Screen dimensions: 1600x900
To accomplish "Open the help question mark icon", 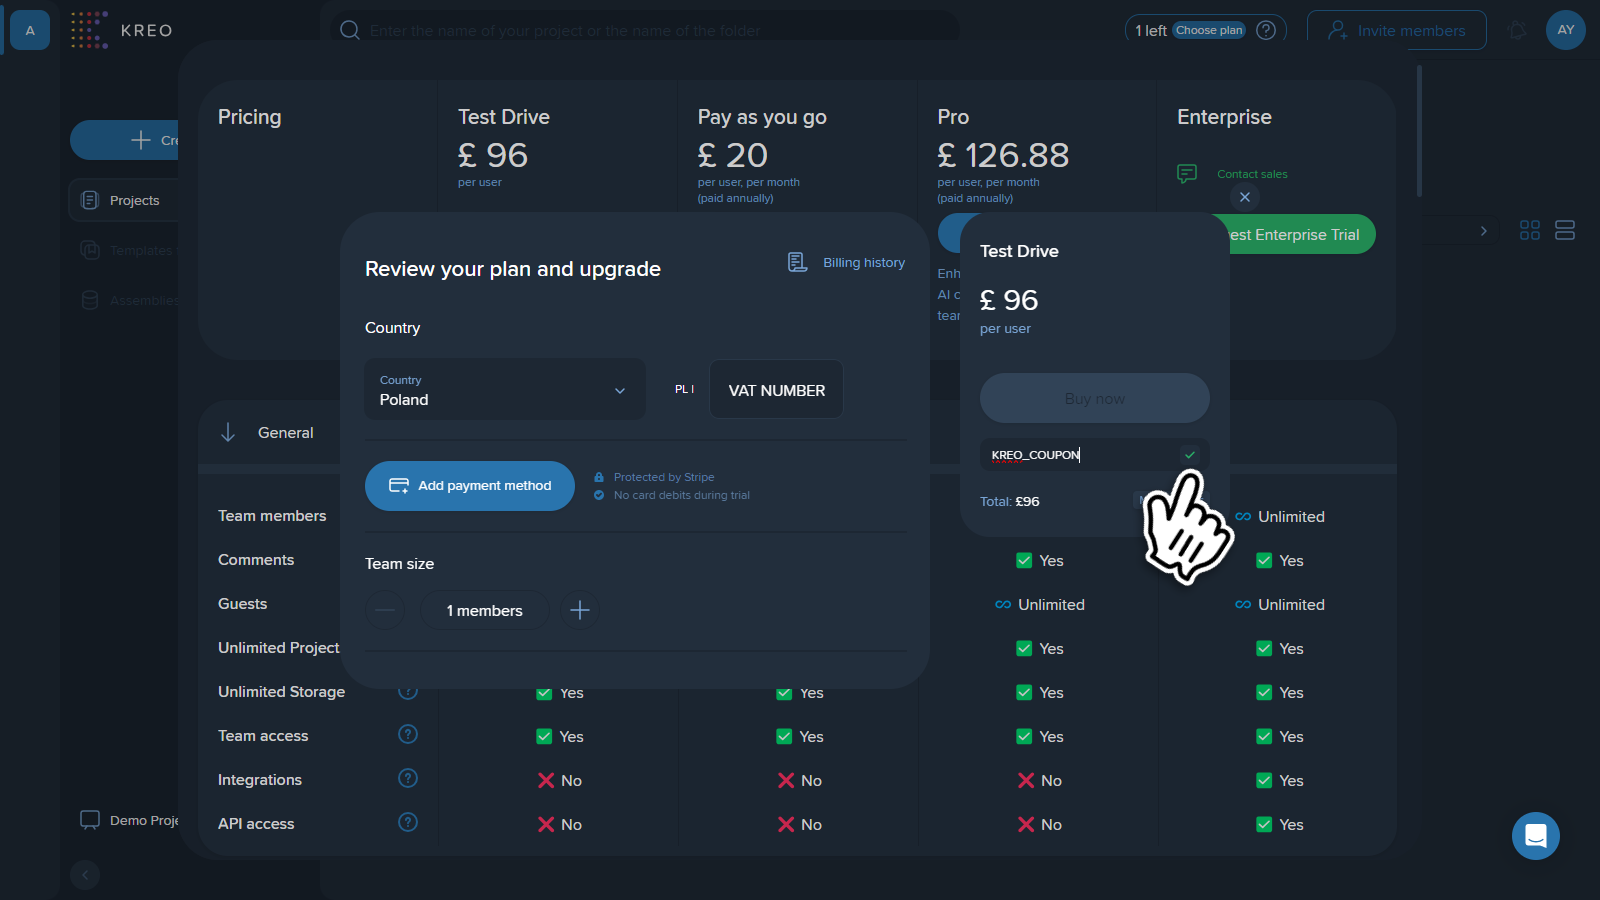I will coord(1266,30).
